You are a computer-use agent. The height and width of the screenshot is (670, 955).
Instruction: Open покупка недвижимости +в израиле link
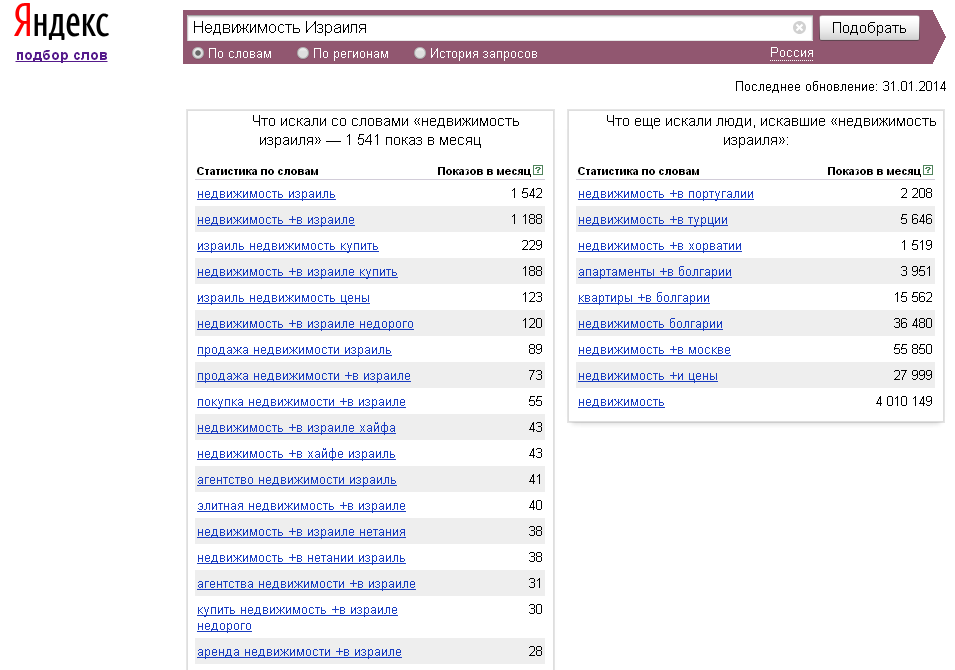tap(301, 402)
